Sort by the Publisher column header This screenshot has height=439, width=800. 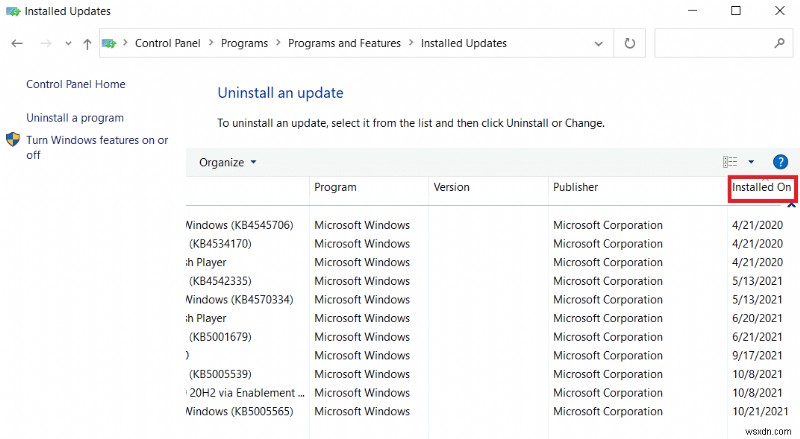(x=576, y=187)
